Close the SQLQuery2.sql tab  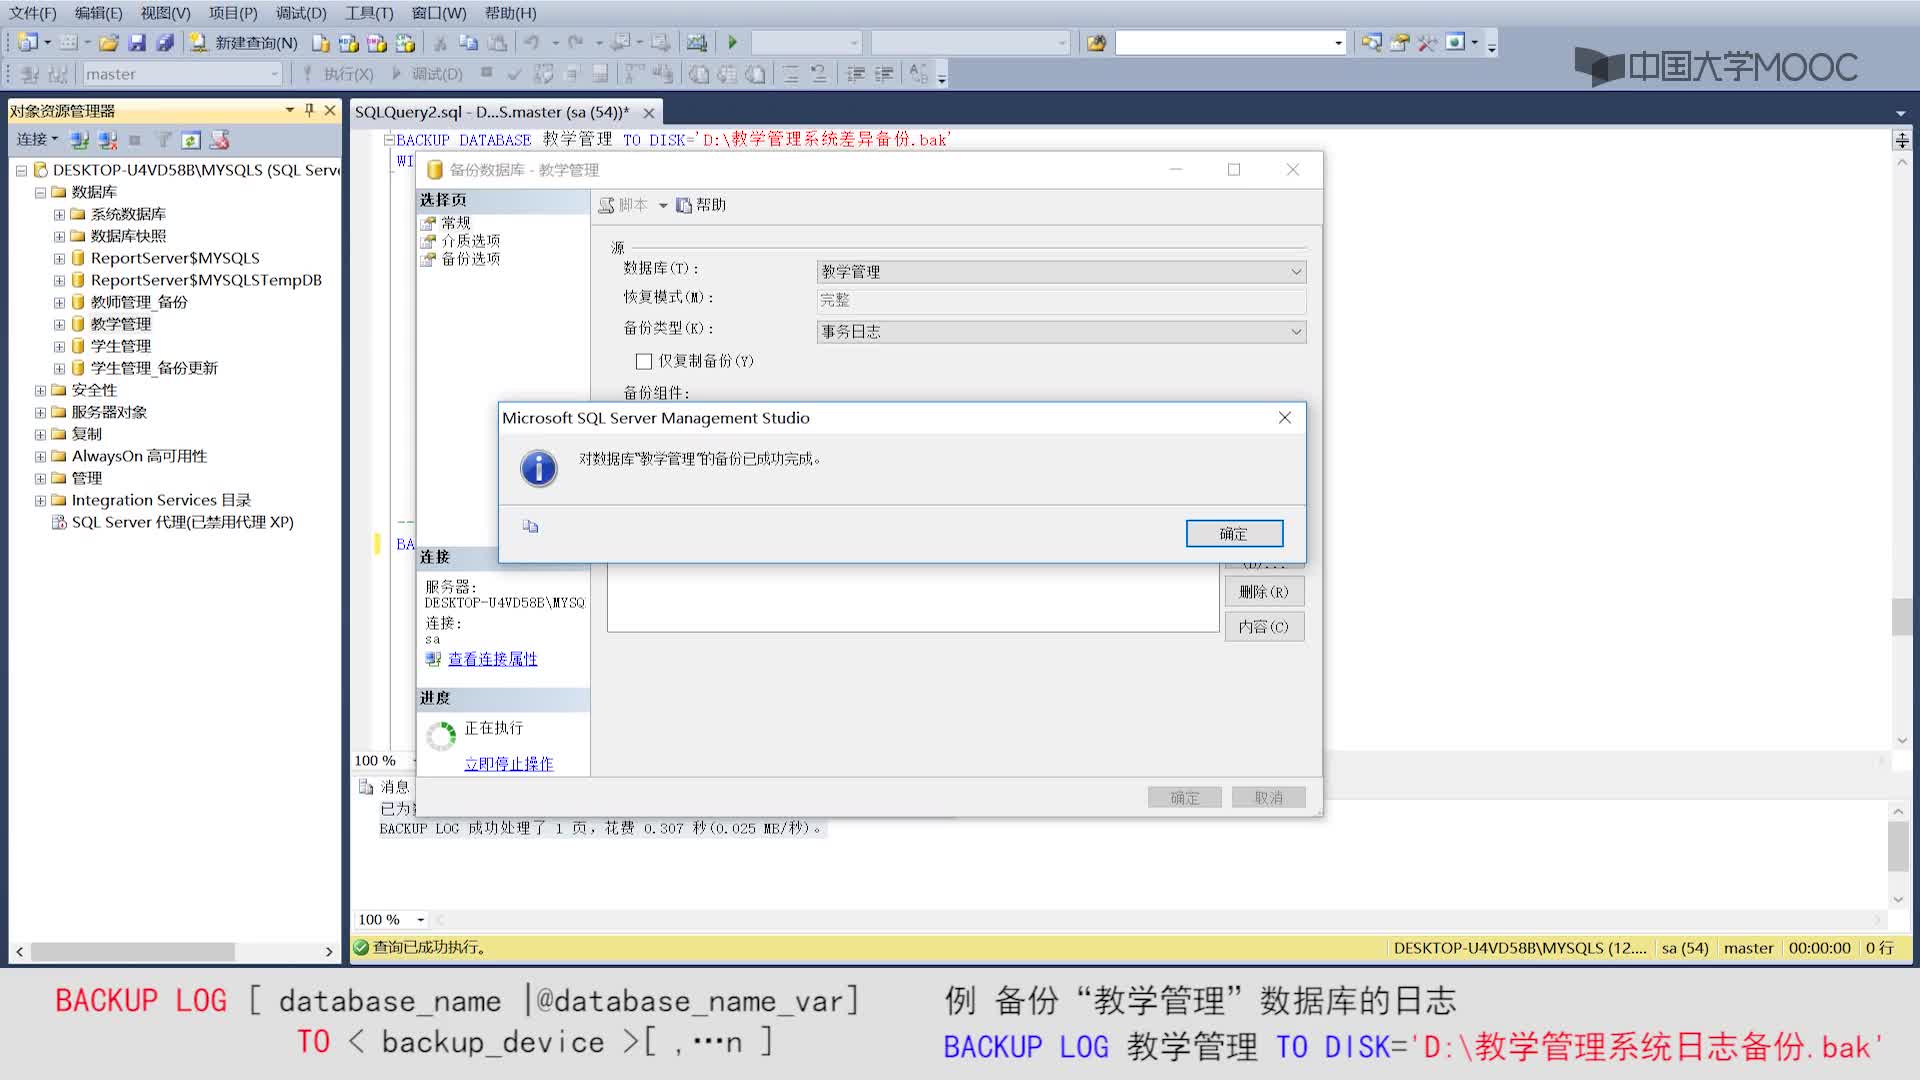(649, 113)
